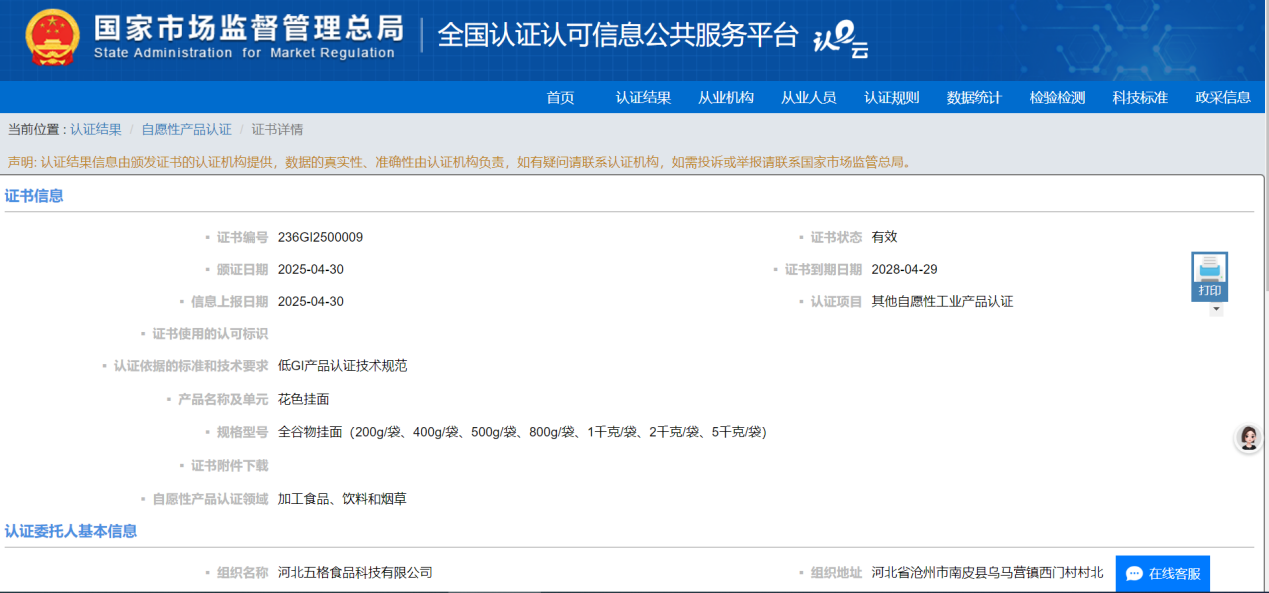Click the 国家市场监督管理总局 header title

pos(249,28)
